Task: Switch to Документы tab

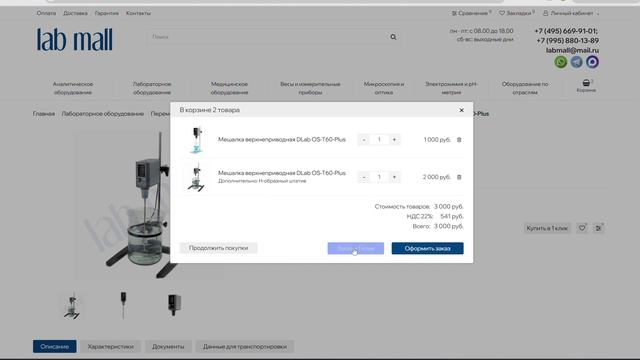Action: (x=168, y=347)
